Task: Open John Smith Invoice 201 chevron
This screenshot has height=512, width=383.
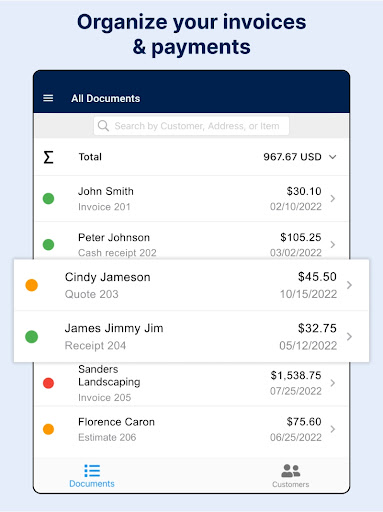Action: coord(333,199)
